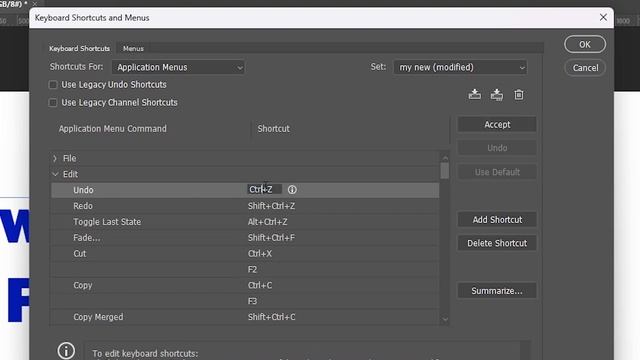
Task: Select the Redo command row
Action: pos(245,206)
